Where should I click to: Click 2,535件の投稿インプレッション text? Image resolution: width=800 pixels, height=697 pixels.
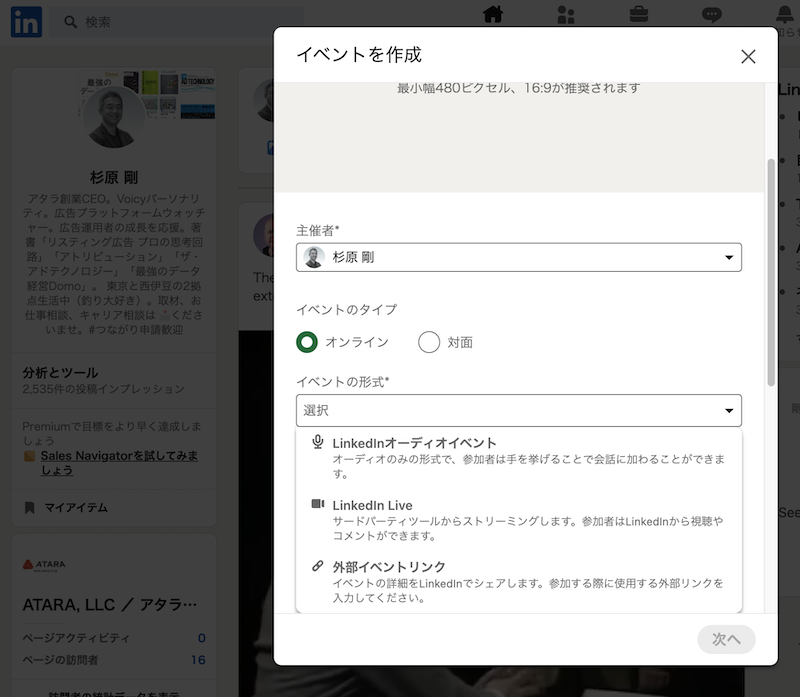103,389
